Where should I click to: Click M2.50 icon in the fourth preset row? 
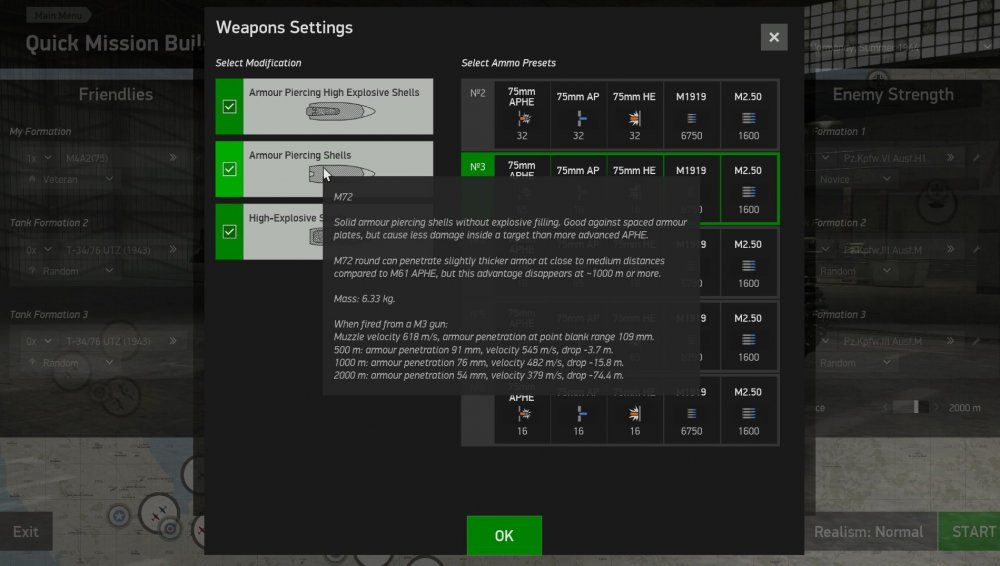click(x=749, y=339)
